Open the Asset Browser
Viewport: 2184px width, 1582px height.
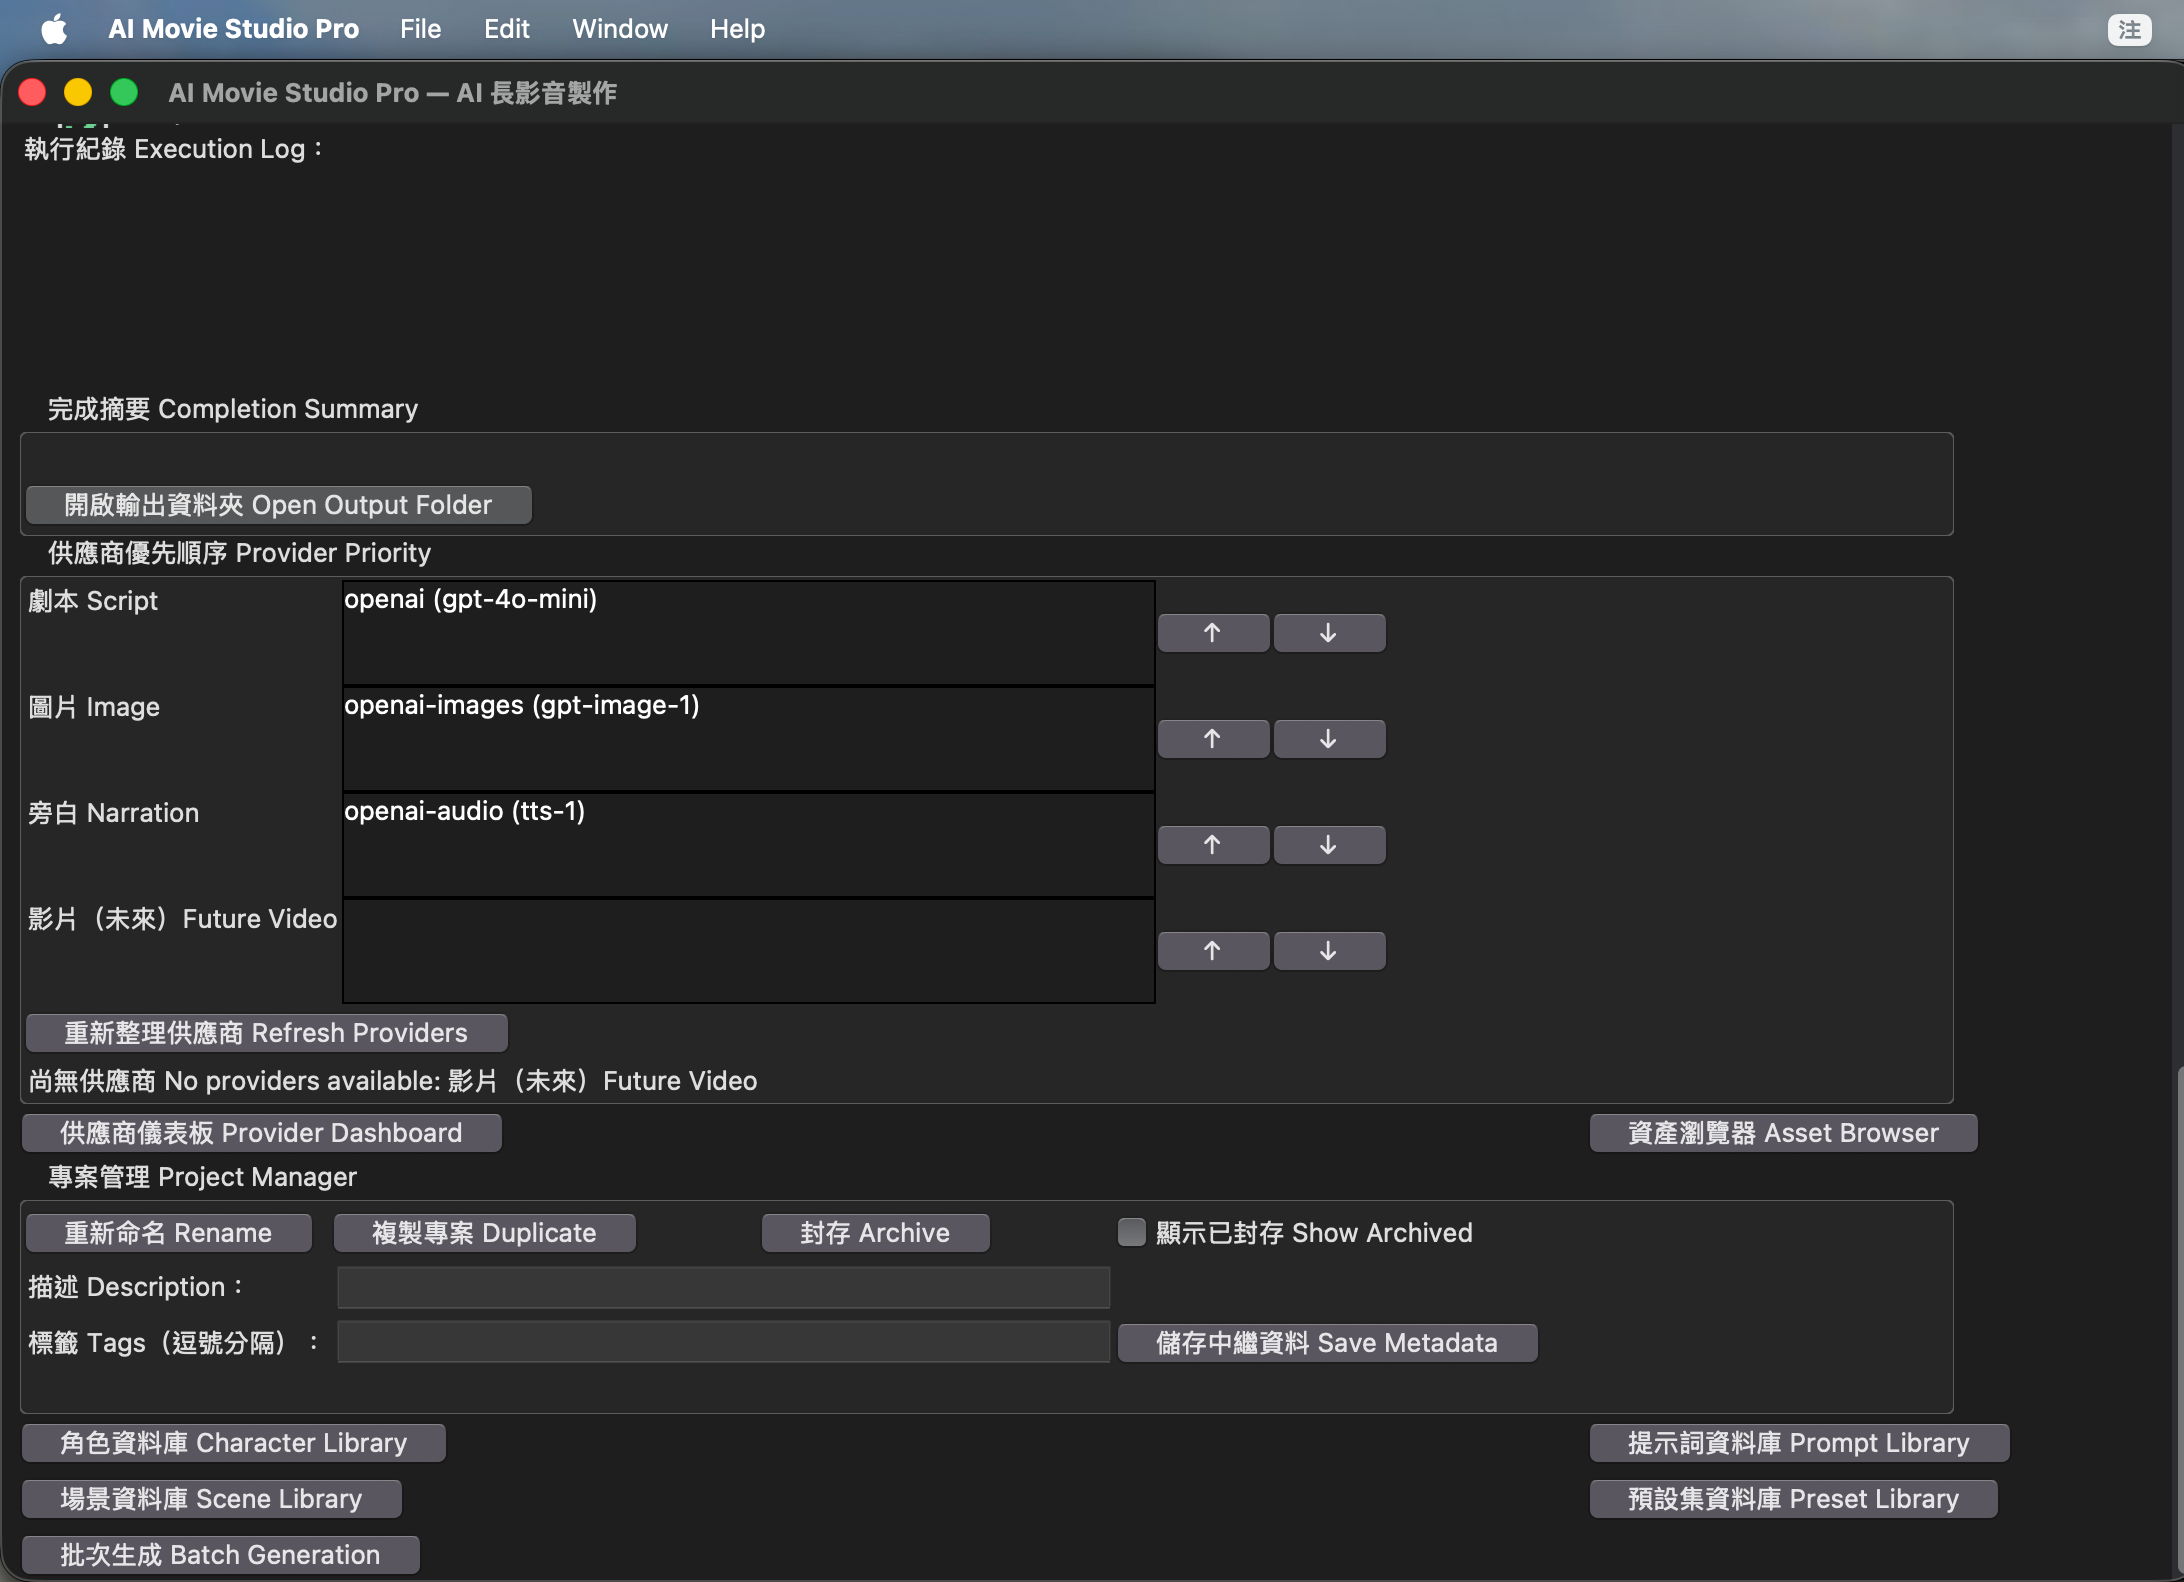click(x=1783, y=1133)
